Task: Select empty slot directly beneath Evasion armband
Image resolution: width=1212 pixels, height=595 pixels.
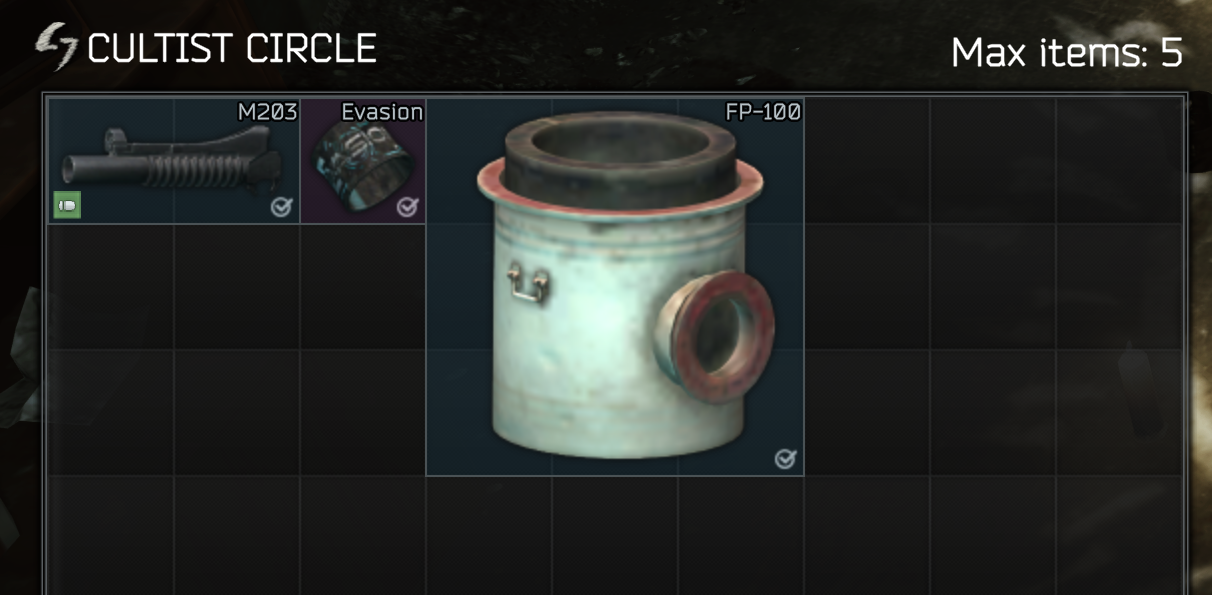Action: pyautogui.click(x=363, y=287)
